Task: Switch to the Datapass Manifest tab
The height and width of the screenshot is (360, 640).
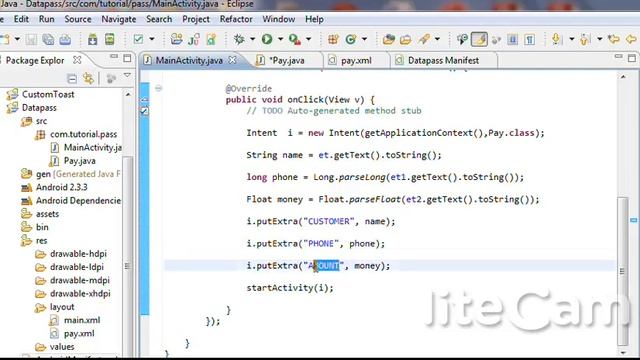Action: (x=443, y=60)
